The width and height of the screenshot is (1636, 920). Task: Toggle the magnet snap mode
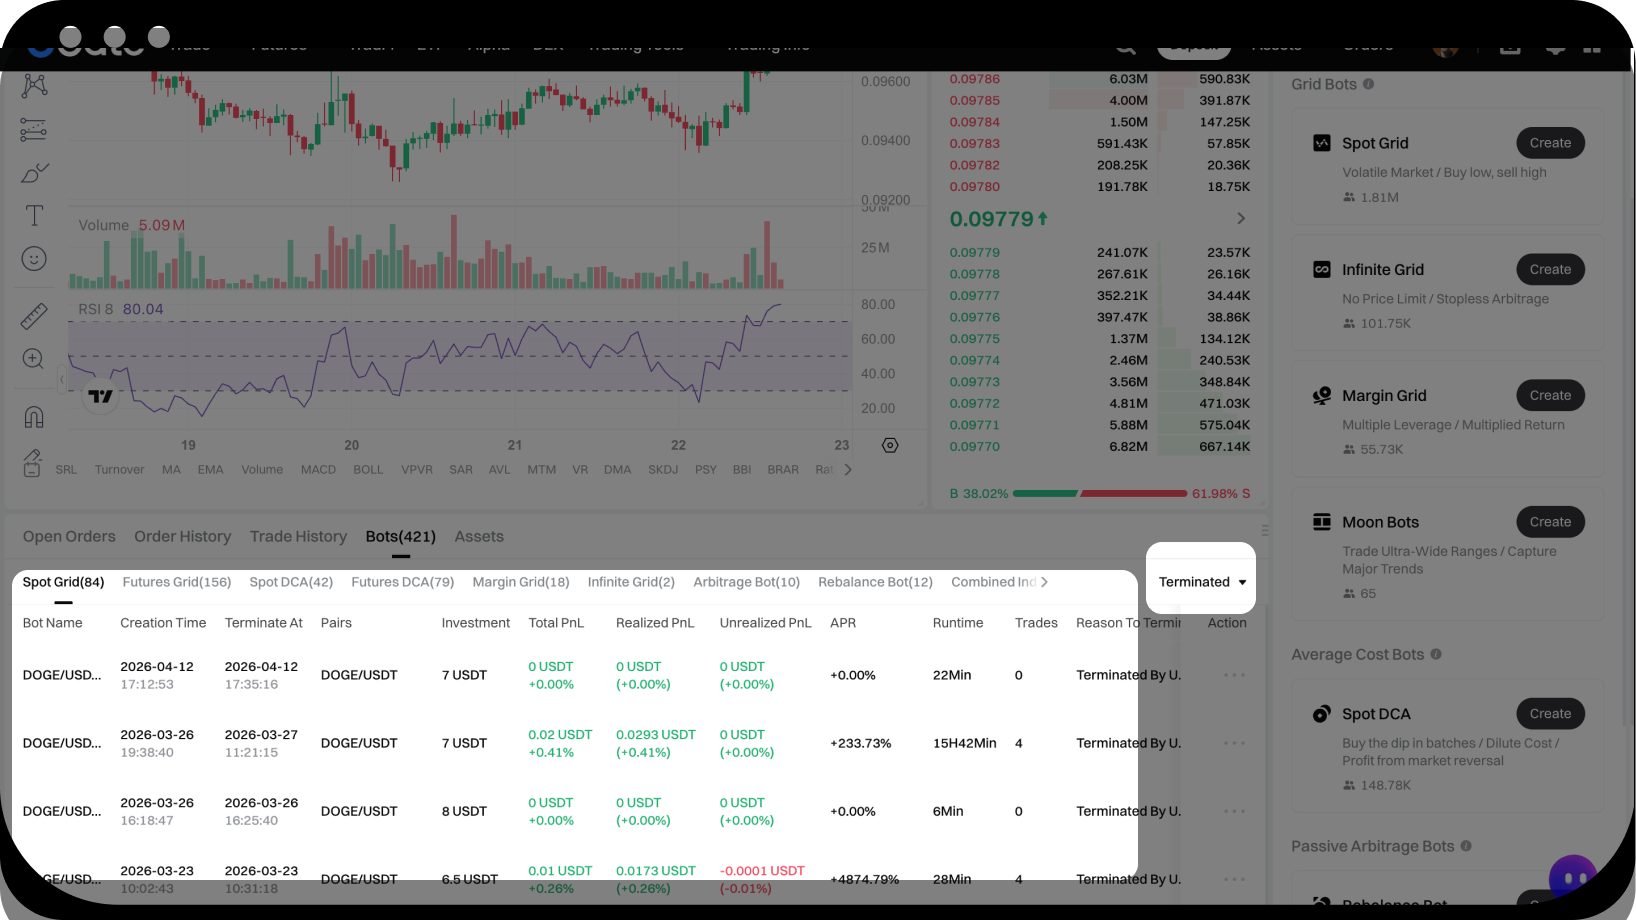pyautogui.click(x=34, y=416)
